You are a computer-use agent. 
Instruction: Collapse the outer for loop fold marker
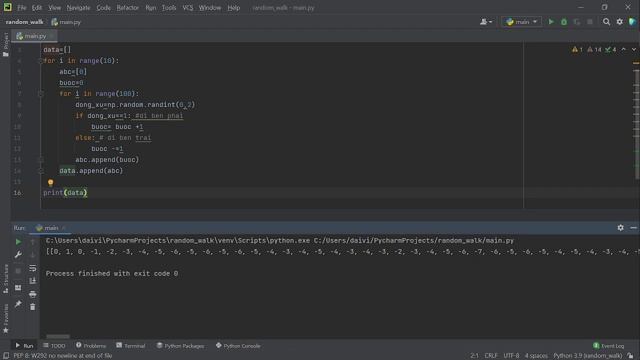[41, 61]
